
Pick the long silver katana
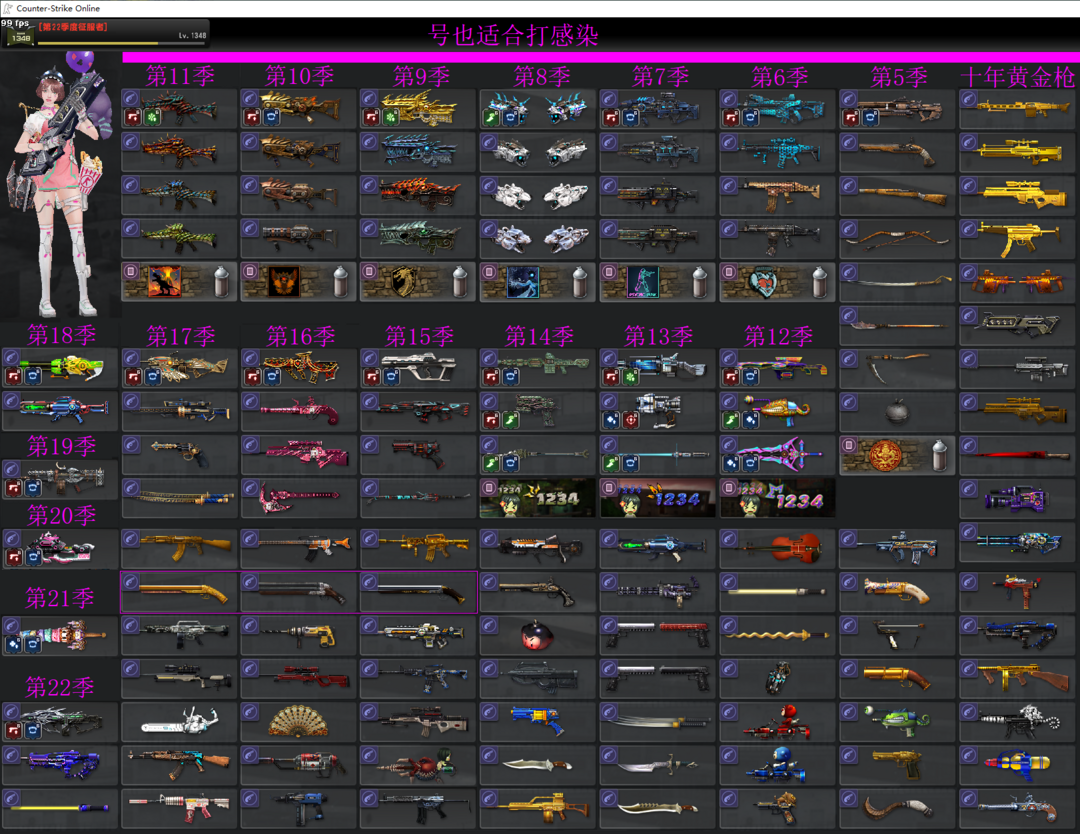point(657,722)
